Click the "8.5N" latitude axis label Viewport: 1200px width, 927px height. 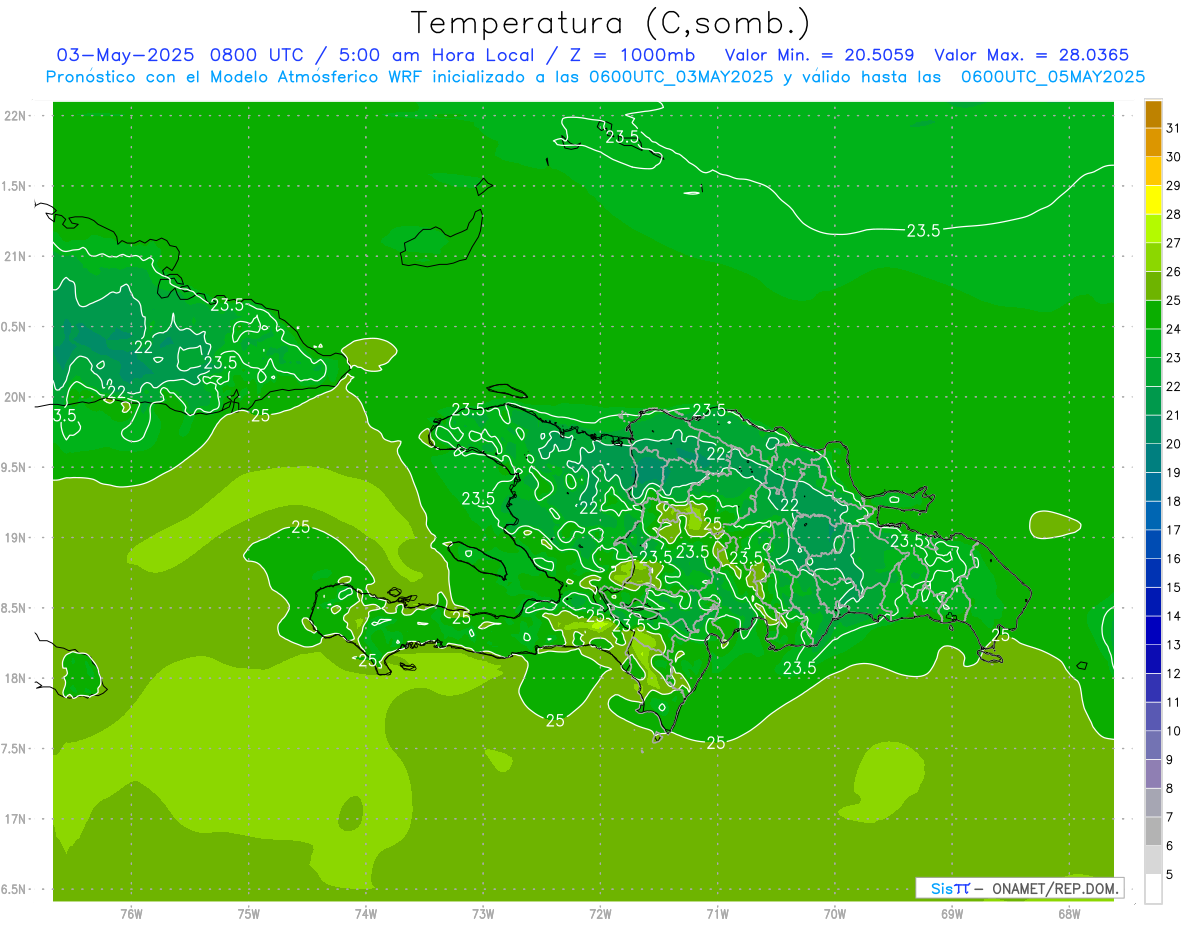(15, 608)
